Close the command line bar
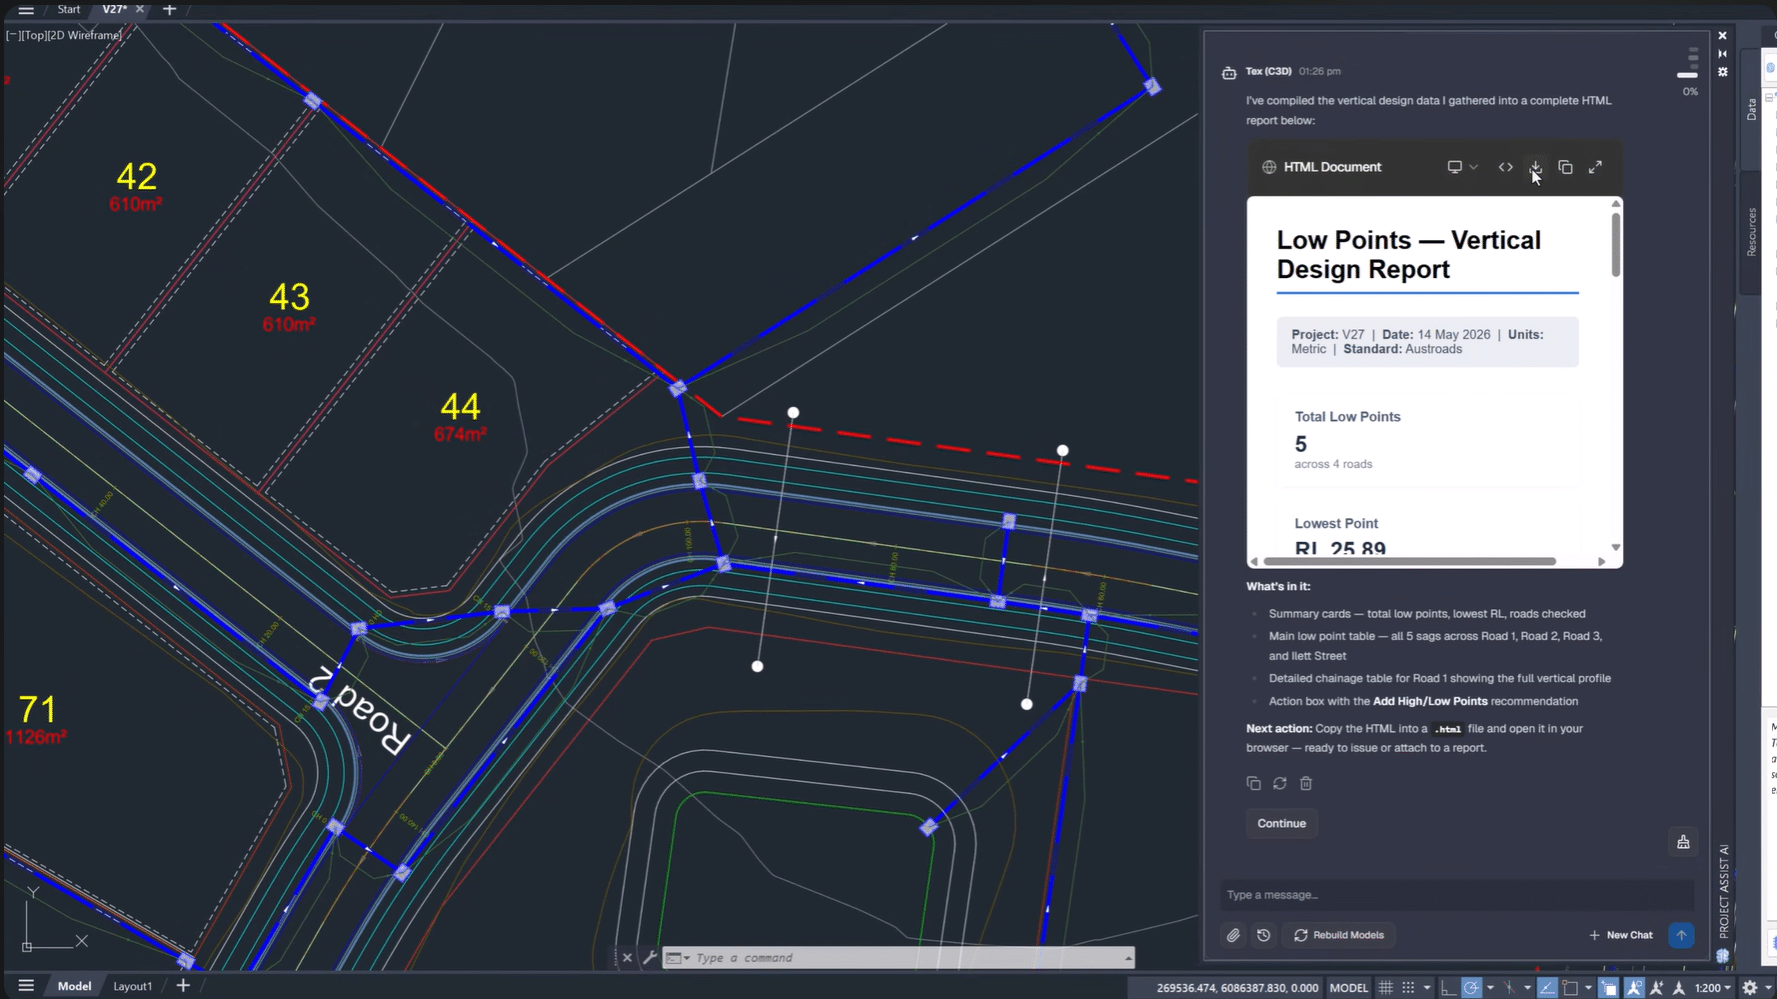 627,958
